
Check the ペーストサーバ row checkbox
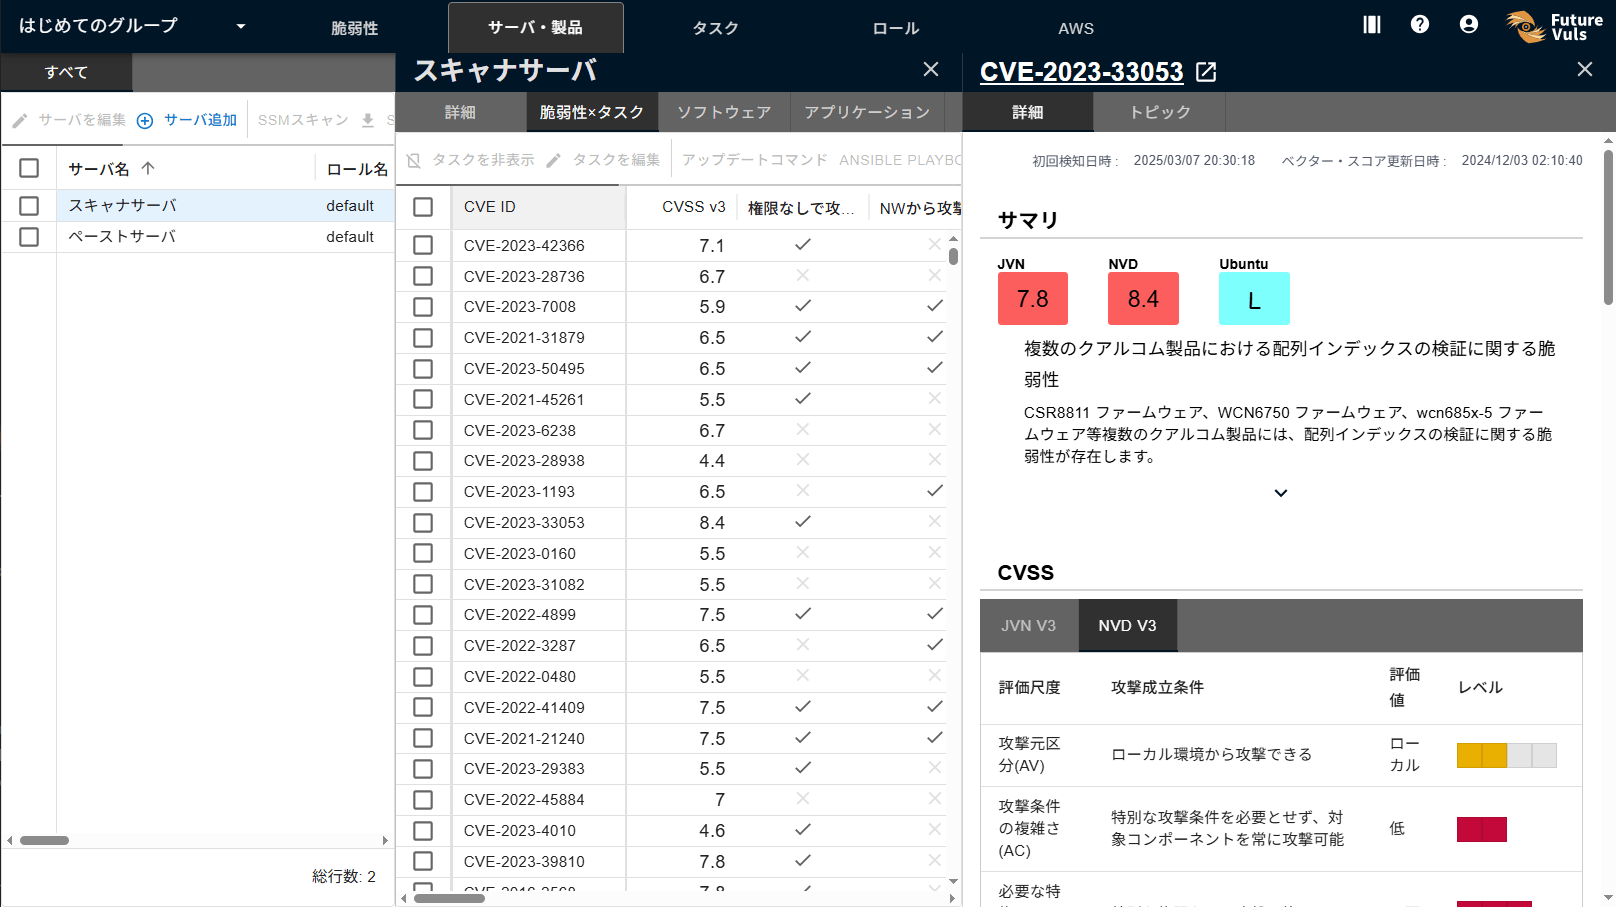click(29, 236)
